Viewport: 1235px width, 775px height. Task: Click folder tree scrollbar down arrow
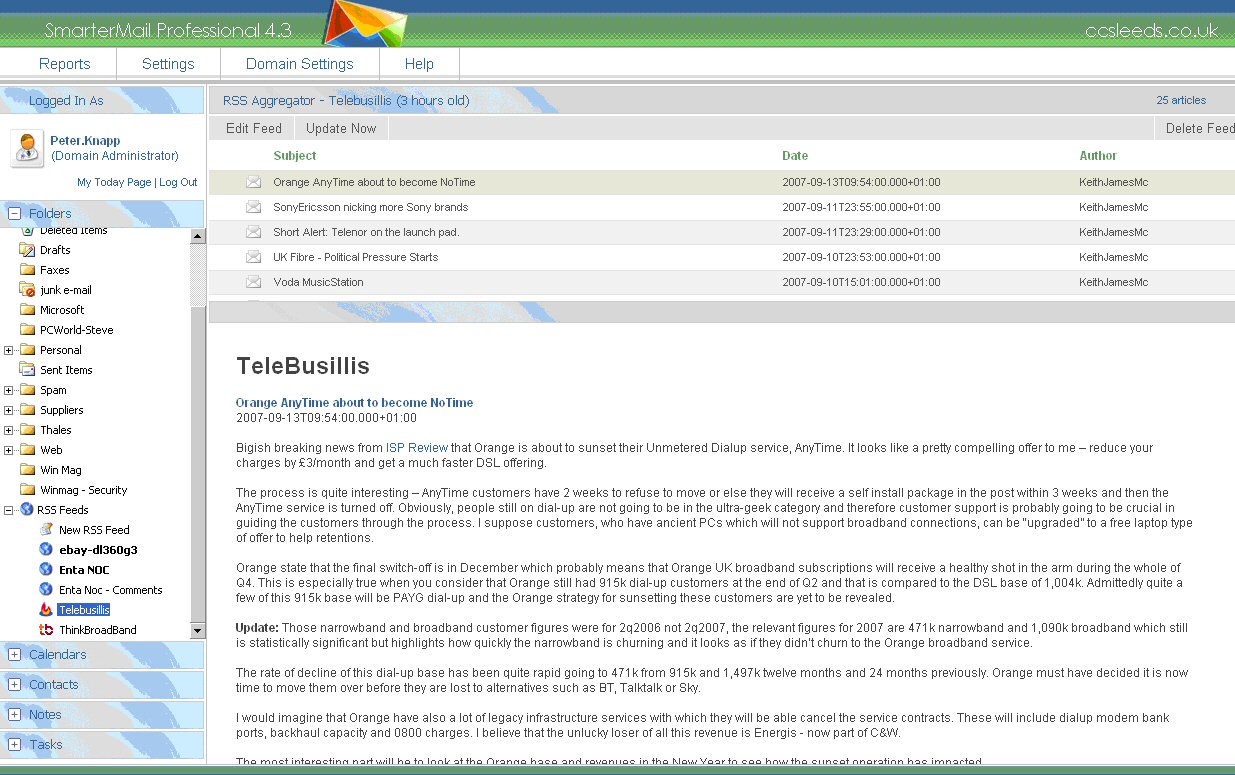coord(198,632)
